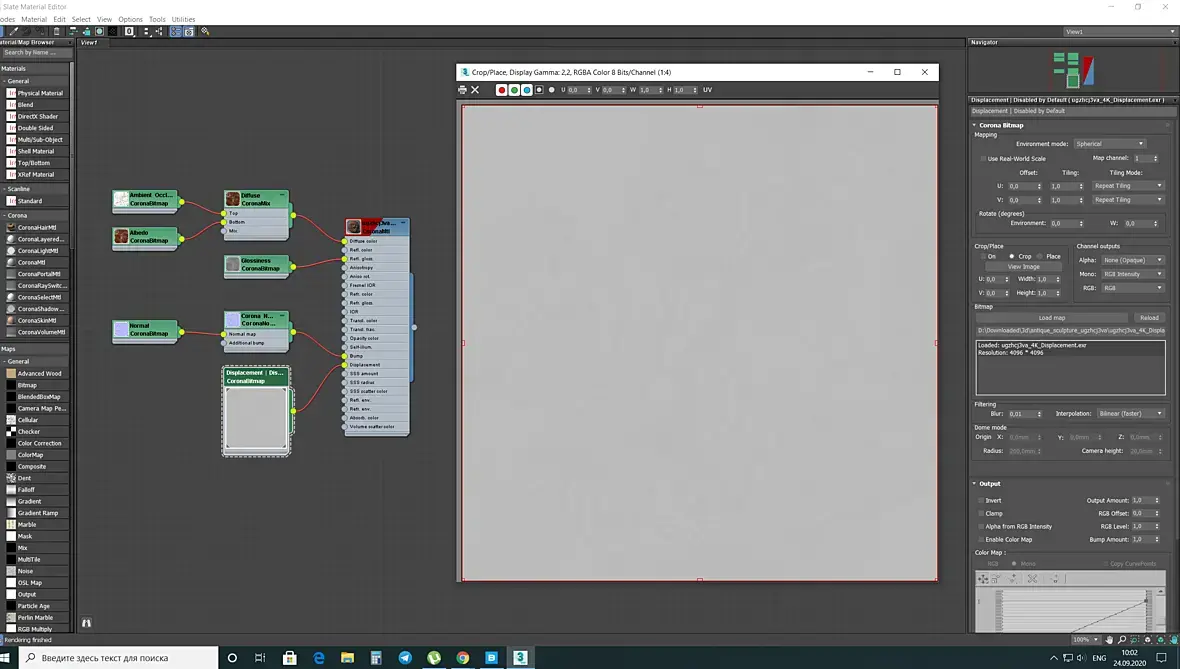Toggle the Parameter Editor panel icon
Screen dimensions: 1180x669
[189, 32]
